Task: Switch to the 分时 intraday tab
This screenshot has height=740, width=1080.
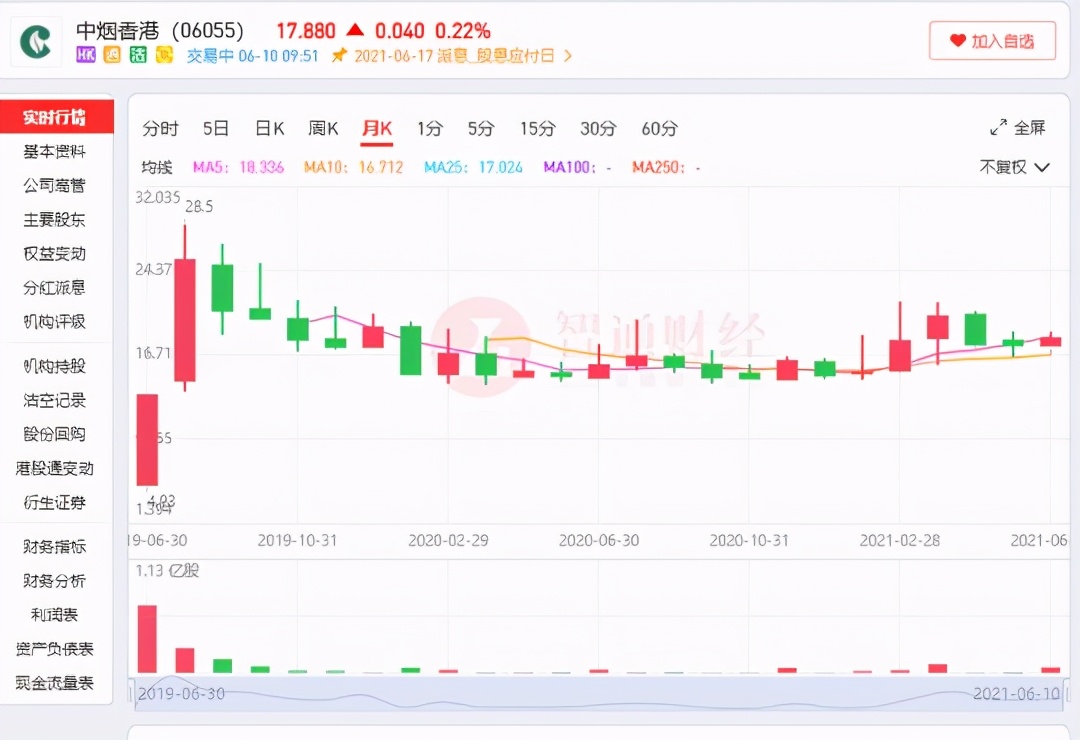Action: [x=162, y=128]
